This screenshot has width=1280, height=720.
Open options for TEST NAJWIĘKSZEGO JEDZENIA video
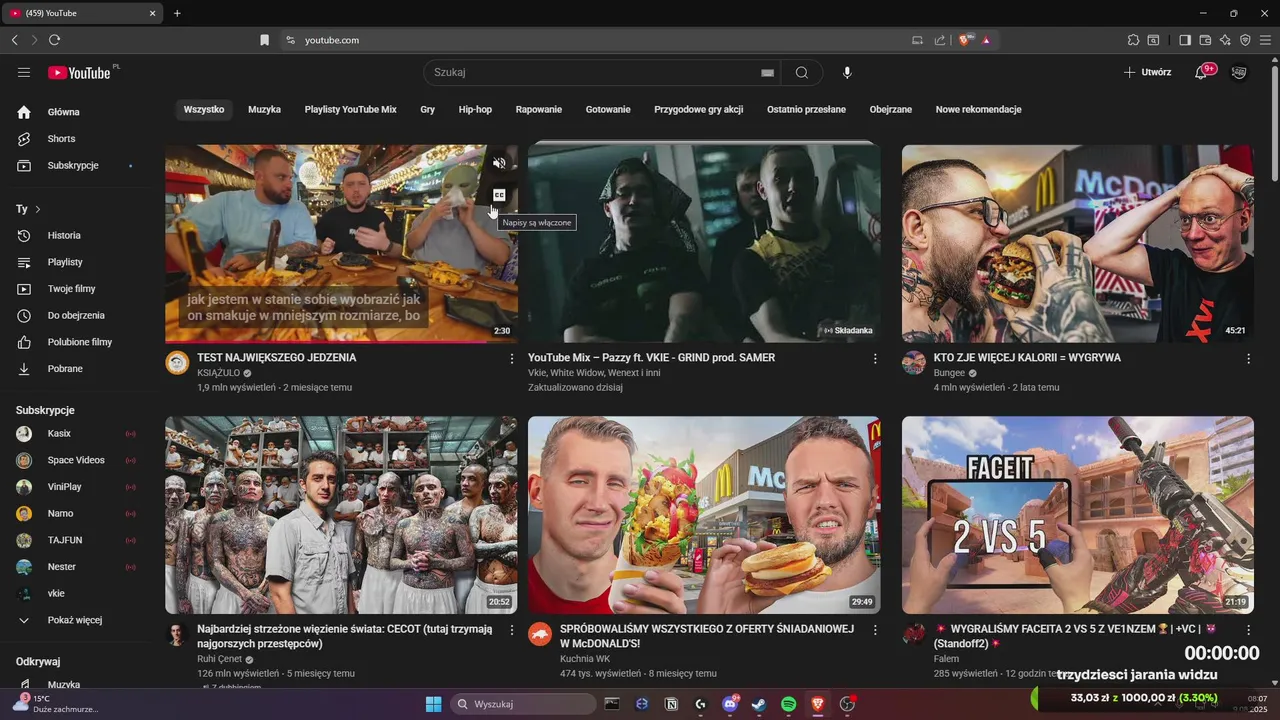(x=512, y=358)
